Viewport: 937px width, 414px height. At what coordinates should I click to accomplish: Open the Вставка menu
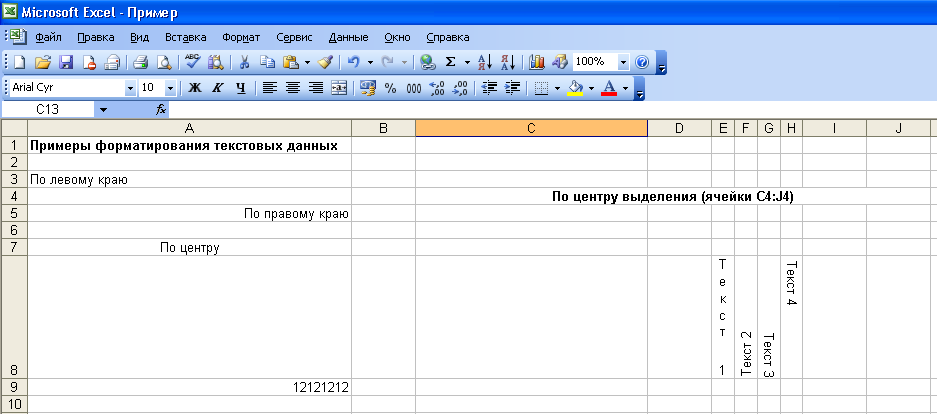186,37
